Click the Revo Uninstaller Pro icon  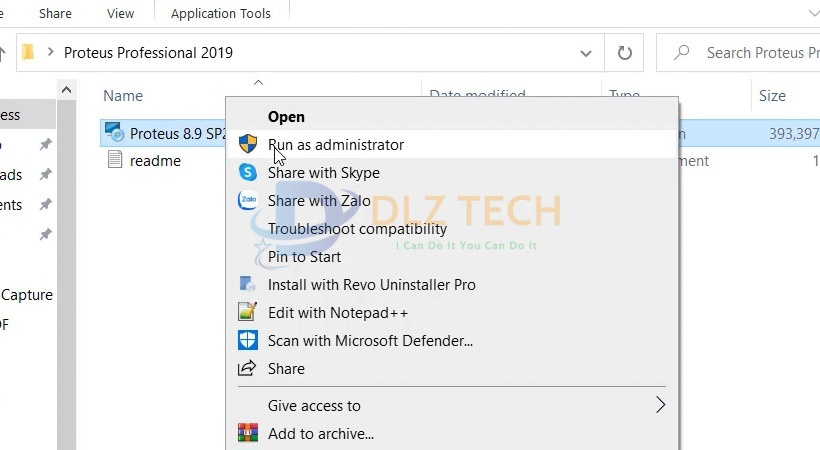[x=247, y=284]
